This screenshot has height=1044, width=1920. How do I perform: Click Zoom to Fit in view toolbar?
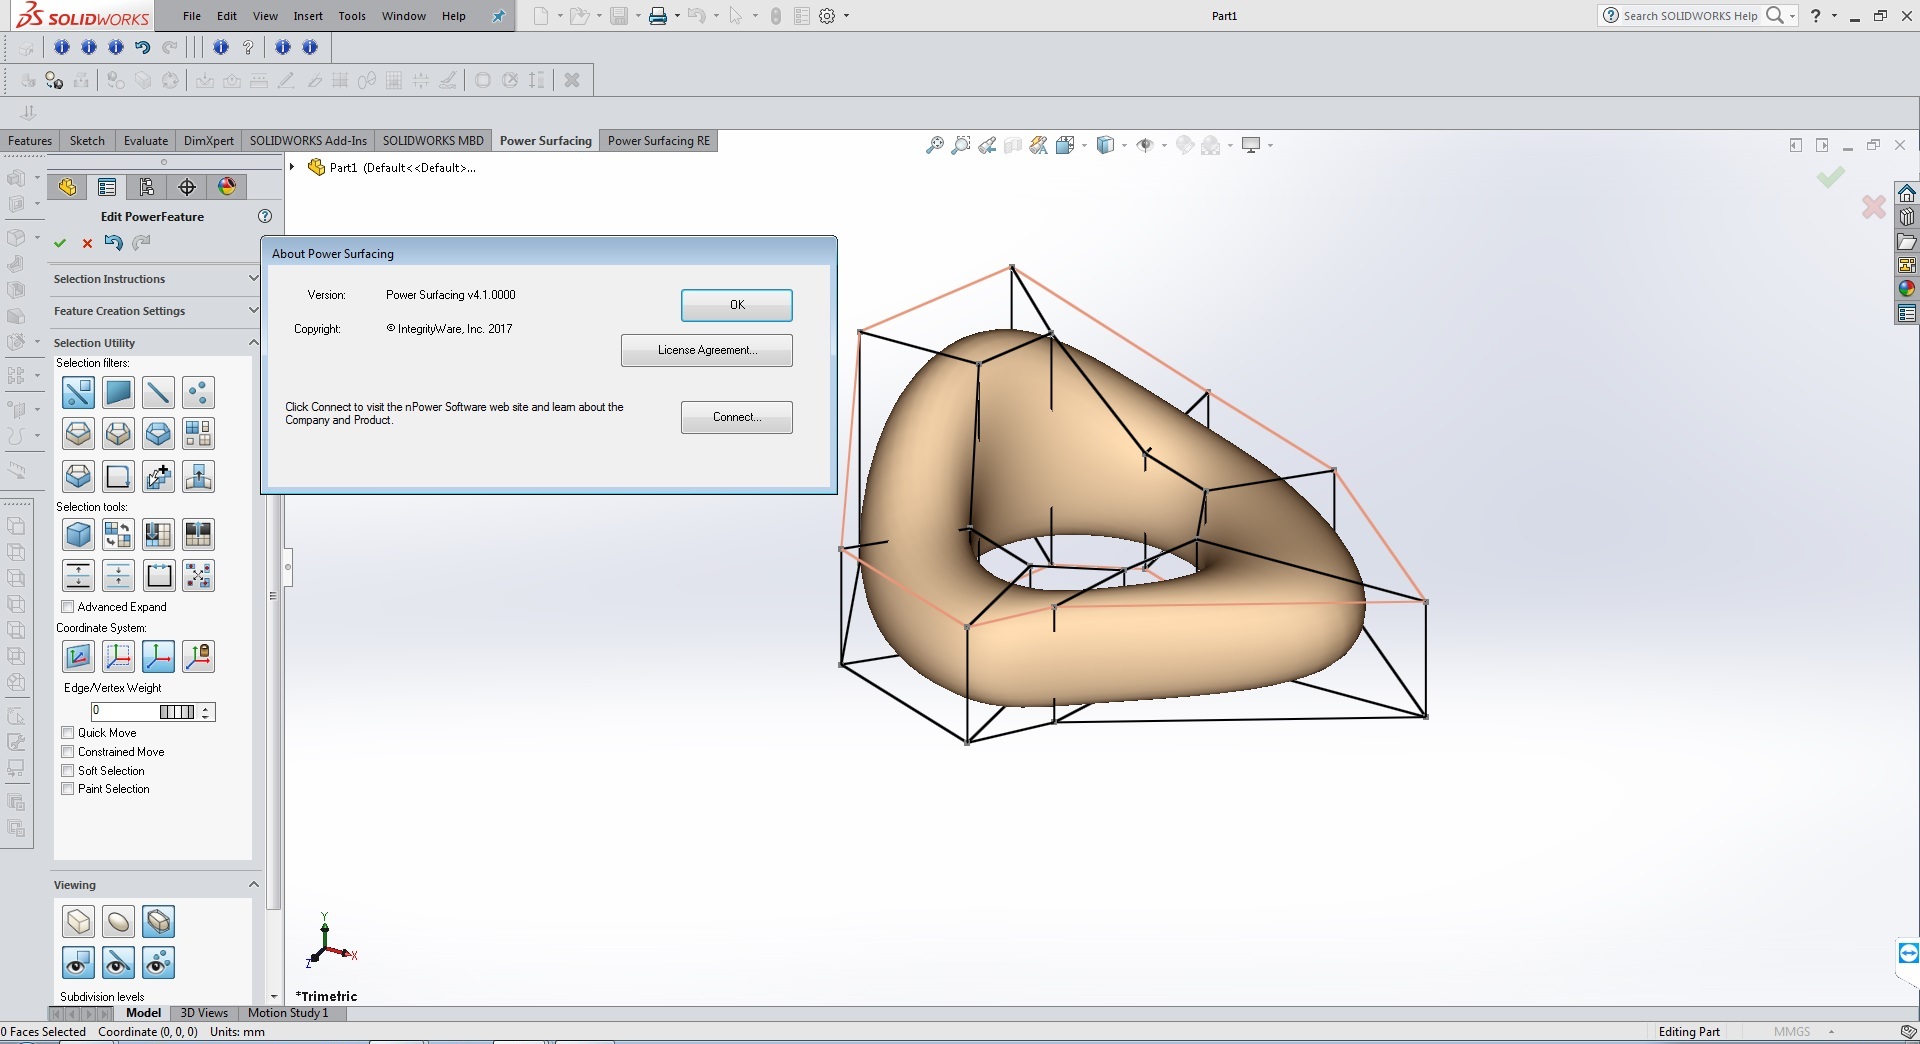coord(934,145)
